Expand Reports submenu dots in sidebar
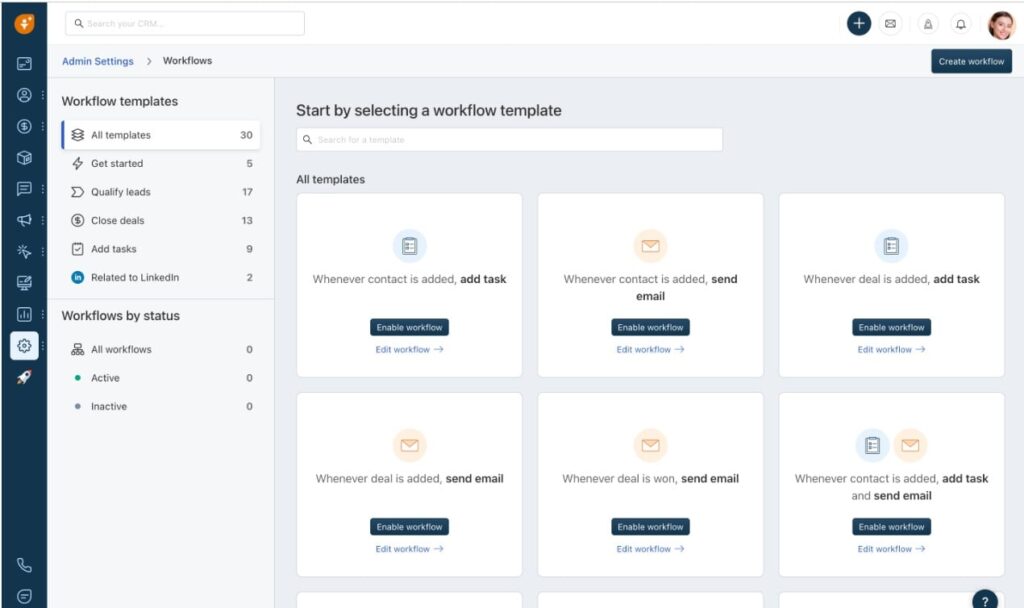 [x=43, y=314]
